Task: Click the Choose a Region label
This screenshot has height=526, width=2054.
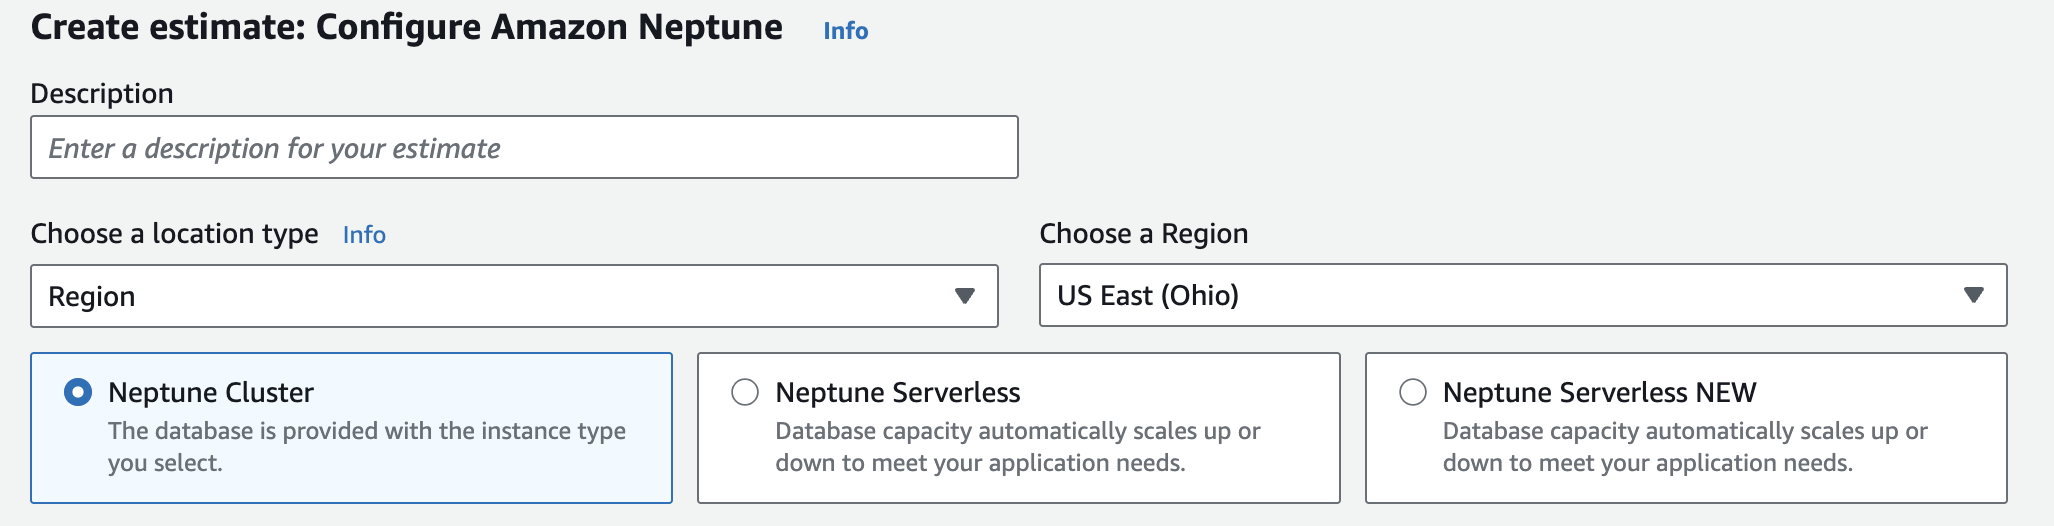Action: coord(1143,234)
